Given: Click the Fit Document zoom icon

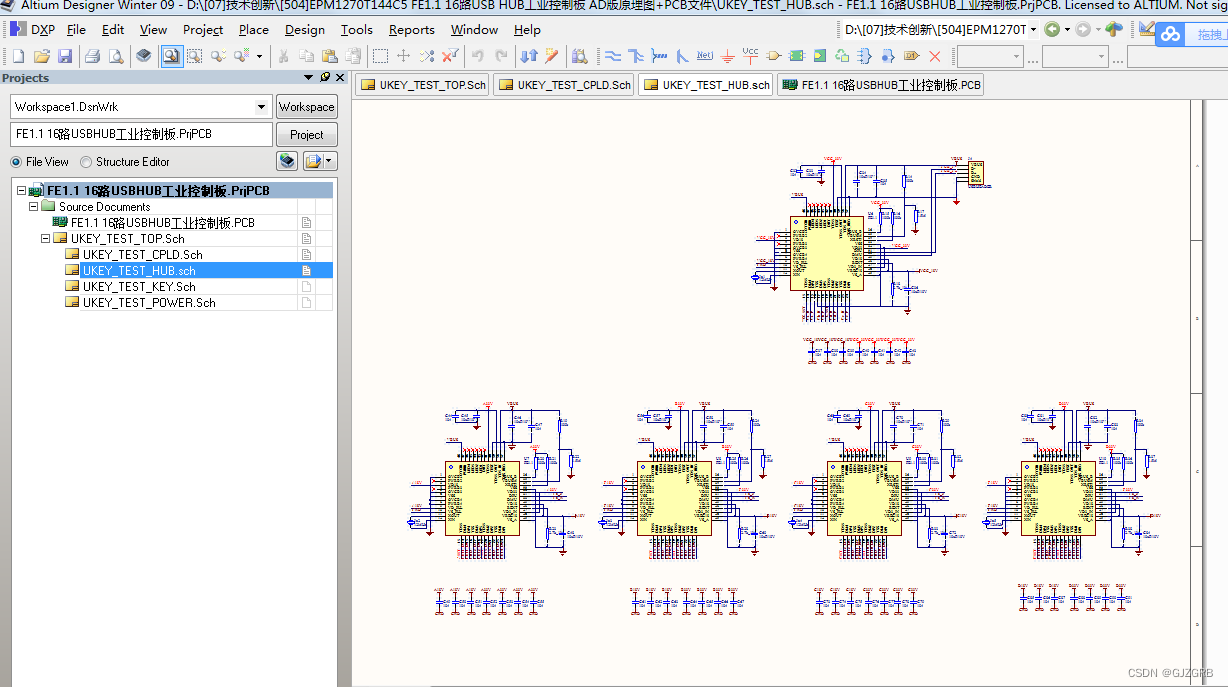Looking at the screenshot, I should (171, 56).
